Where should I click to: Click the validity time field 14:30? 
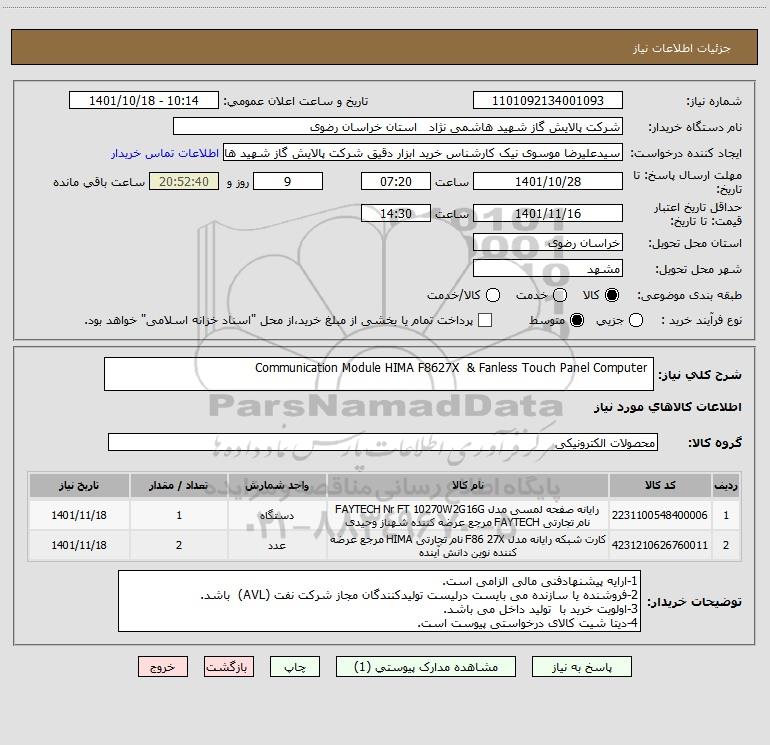[396, 213]
